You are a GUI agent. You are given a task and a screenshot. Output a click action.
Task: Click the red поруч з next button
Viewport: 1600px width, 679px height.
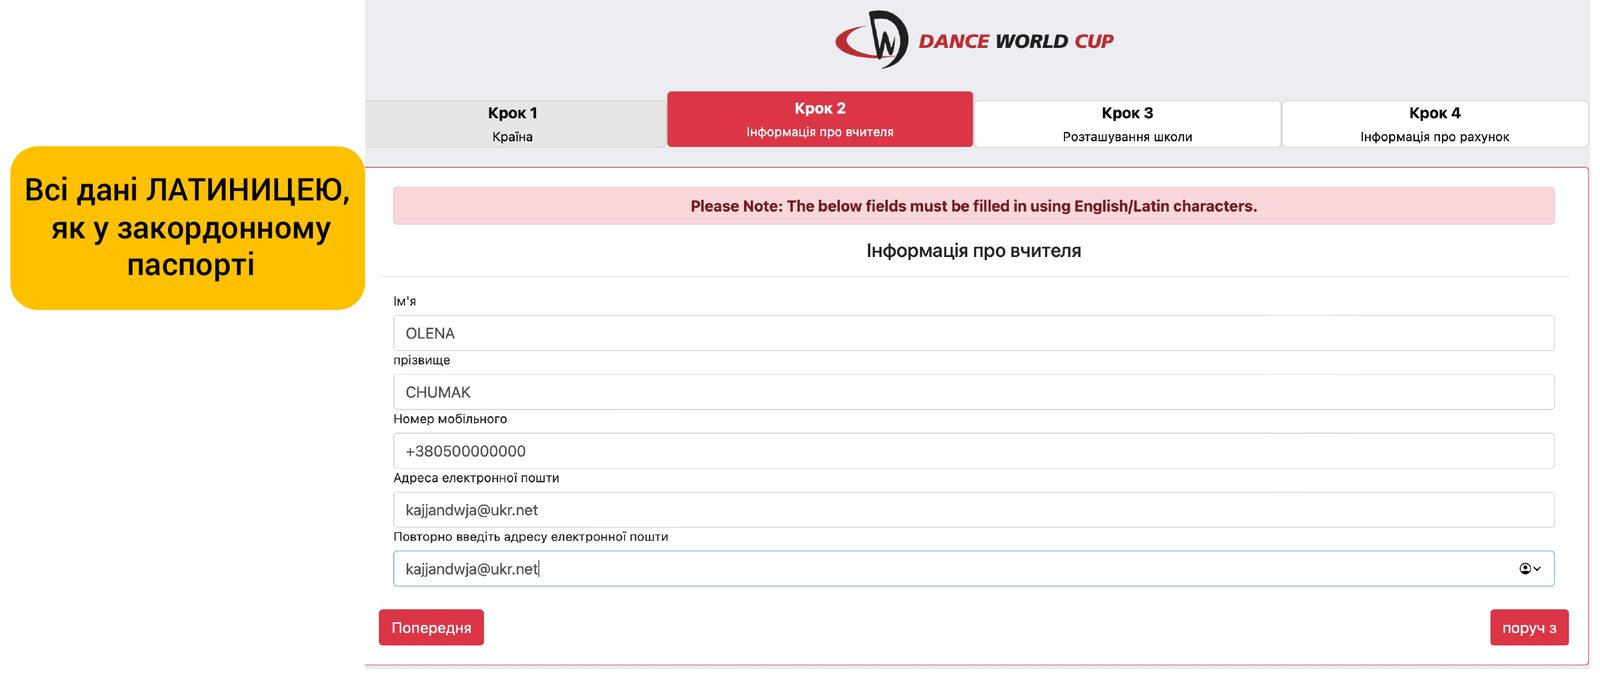1529,628
